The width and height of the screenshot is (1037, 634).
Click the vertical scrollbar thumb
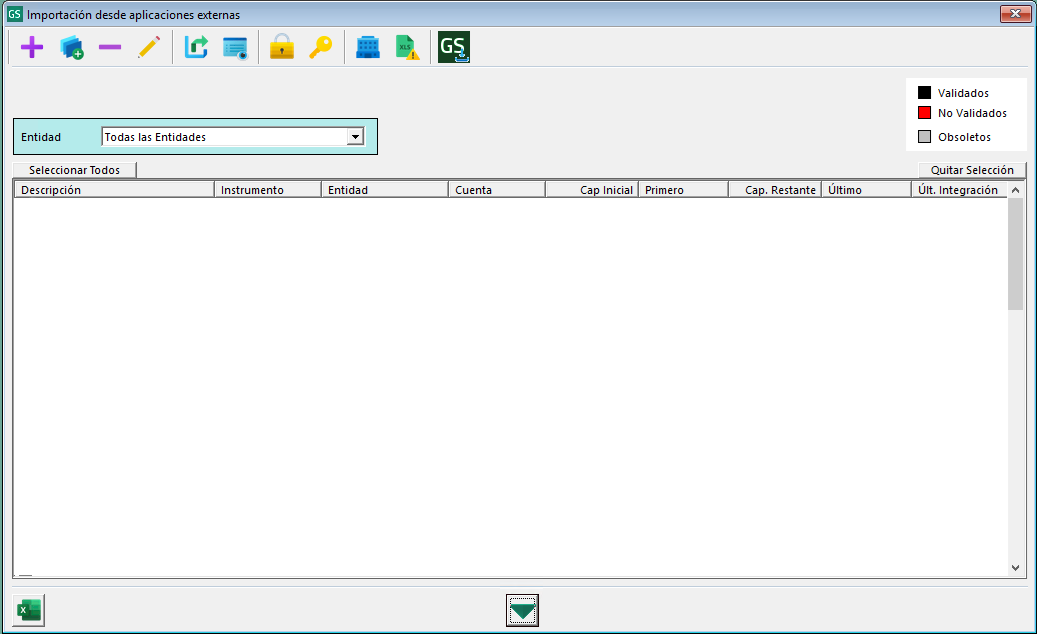point(1016,254)
